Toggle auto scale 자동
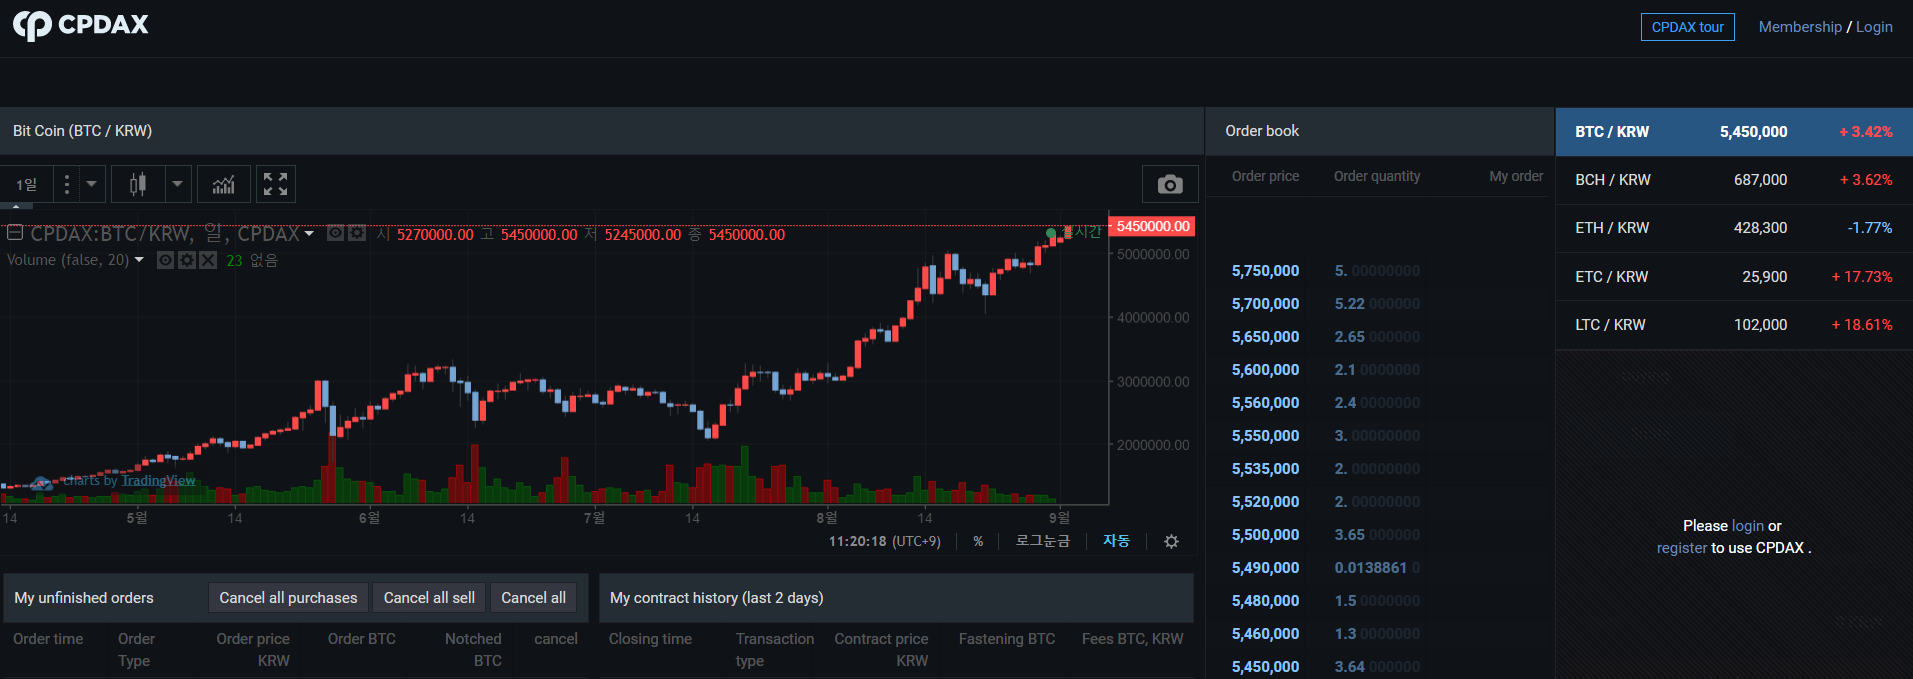Screen dimensions: 1913x679 1116,541
